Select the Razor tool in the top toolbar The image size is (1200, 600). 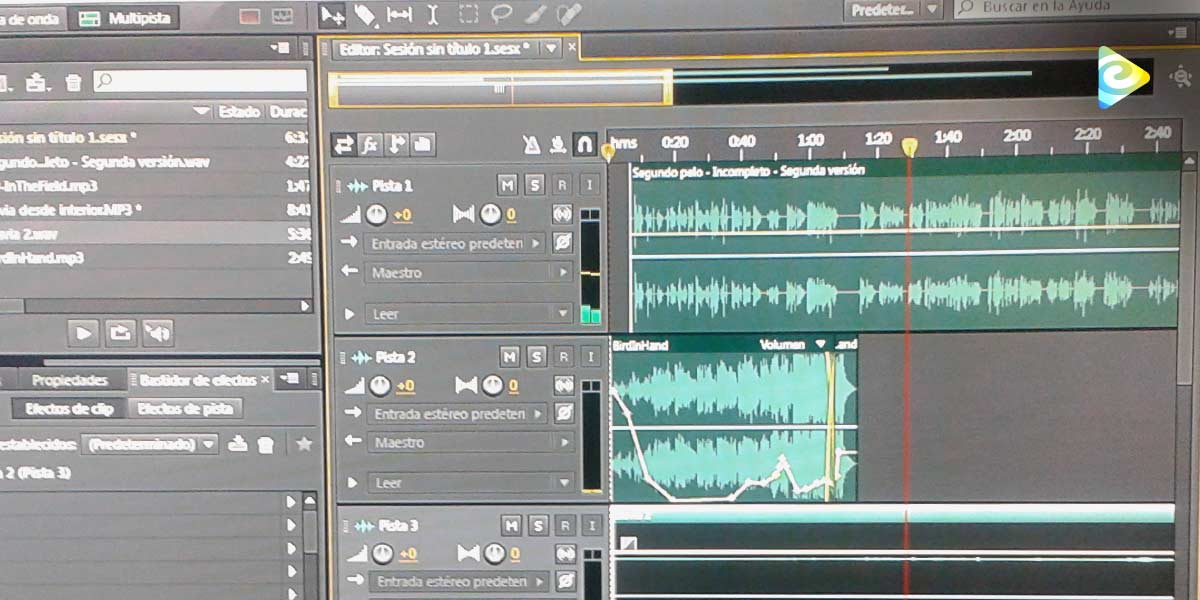(x=365, y=14)
